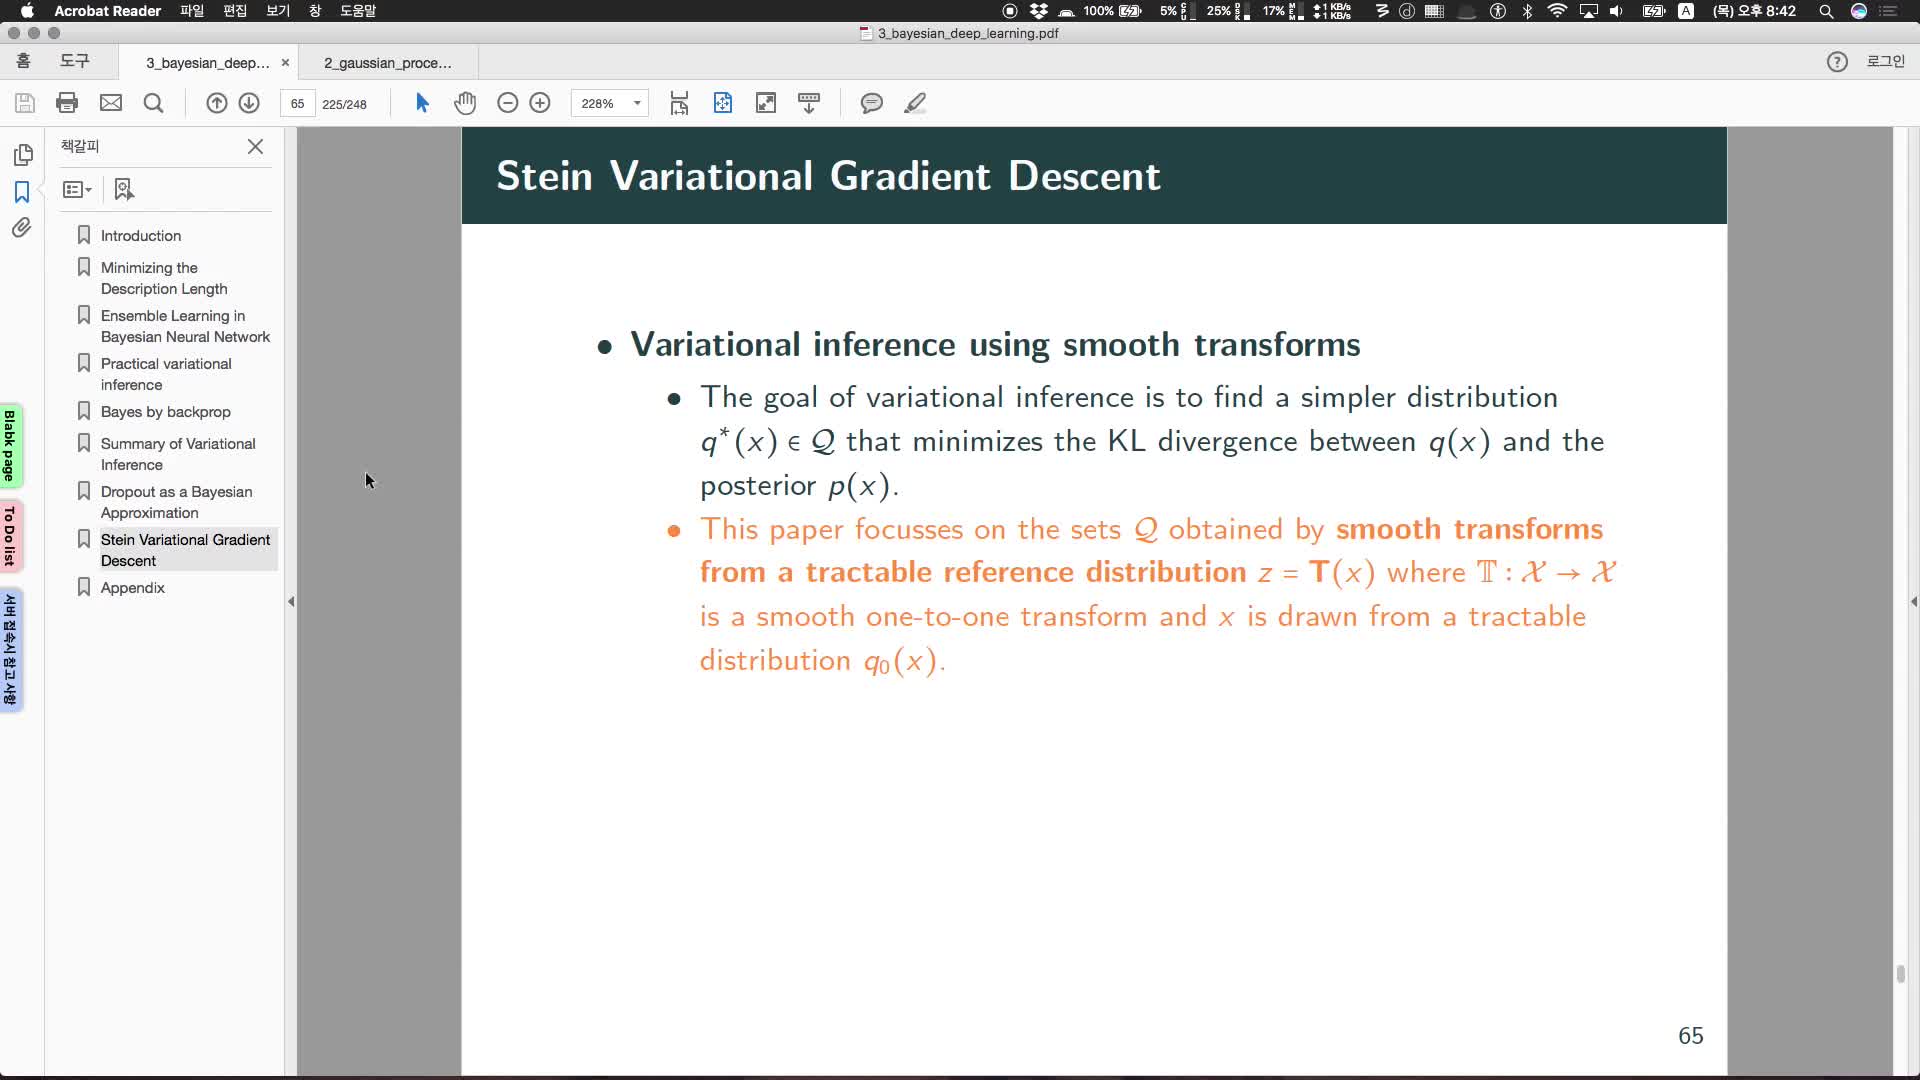Image resolution: width=1920 pixels, height=1080 pixels.
Task: Switch to the 2_gaussian_proce tab
Action: [x=386, y=62]
